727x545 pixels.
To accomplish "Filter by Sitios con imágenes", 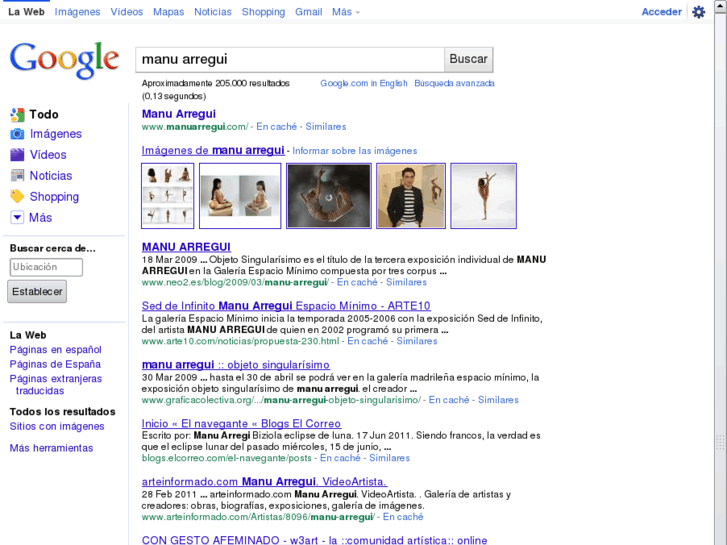I will tap(57, 426).
